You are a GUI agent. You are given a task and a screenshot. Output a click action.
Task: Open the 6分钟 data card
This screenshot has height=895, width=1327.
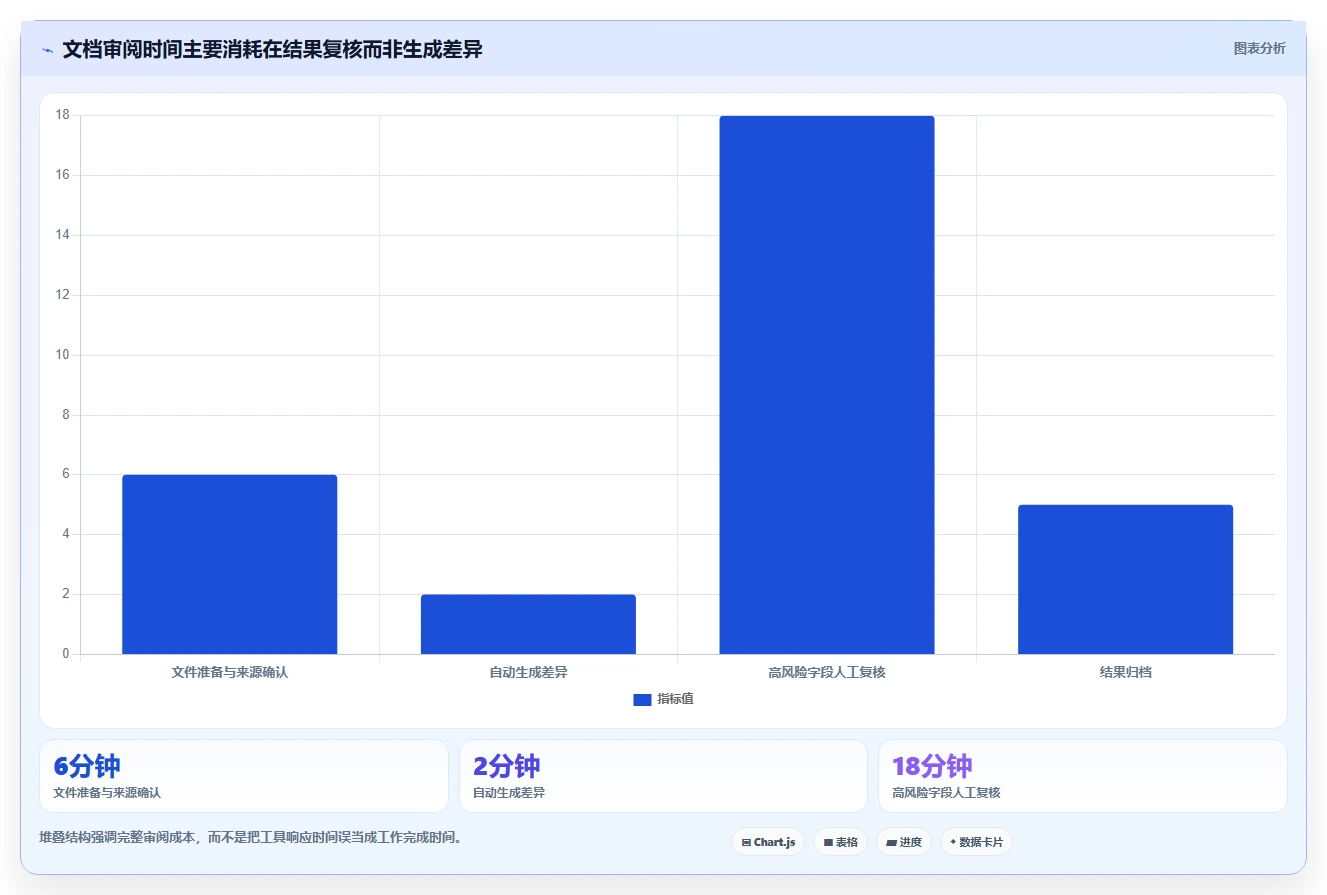click(244, 776)
